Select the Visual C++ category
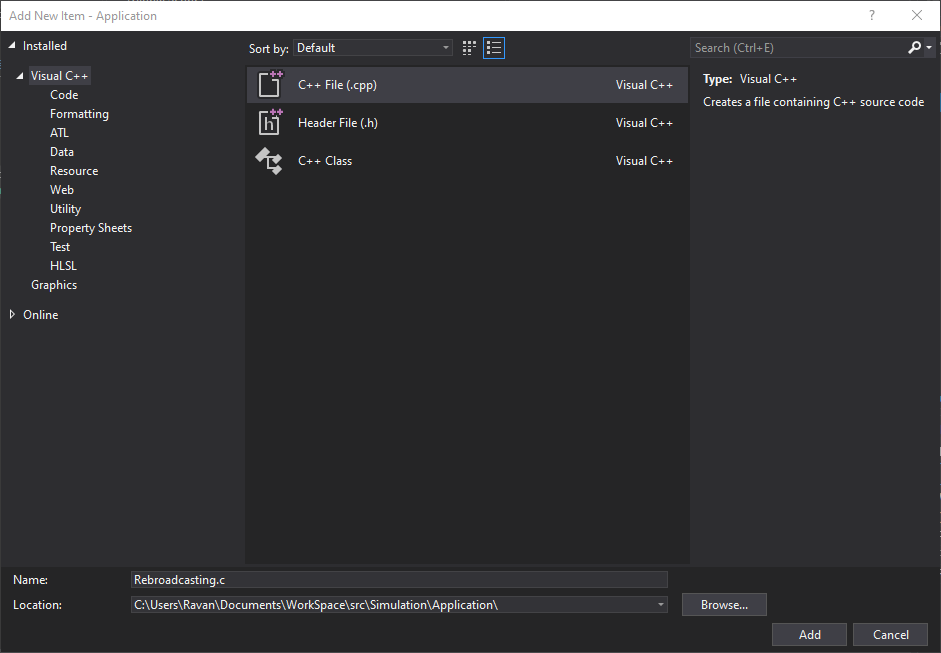Image resolution: width=941 pixels, height=653 pixels. (x=59, y=76)
